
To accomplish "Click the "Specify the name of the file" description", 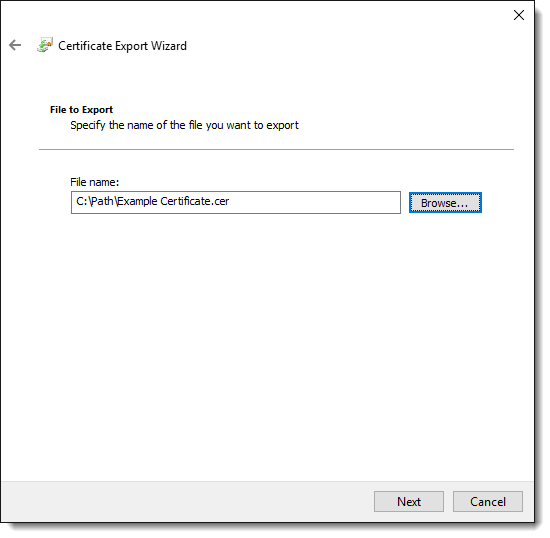I will (x=185, y=125).
